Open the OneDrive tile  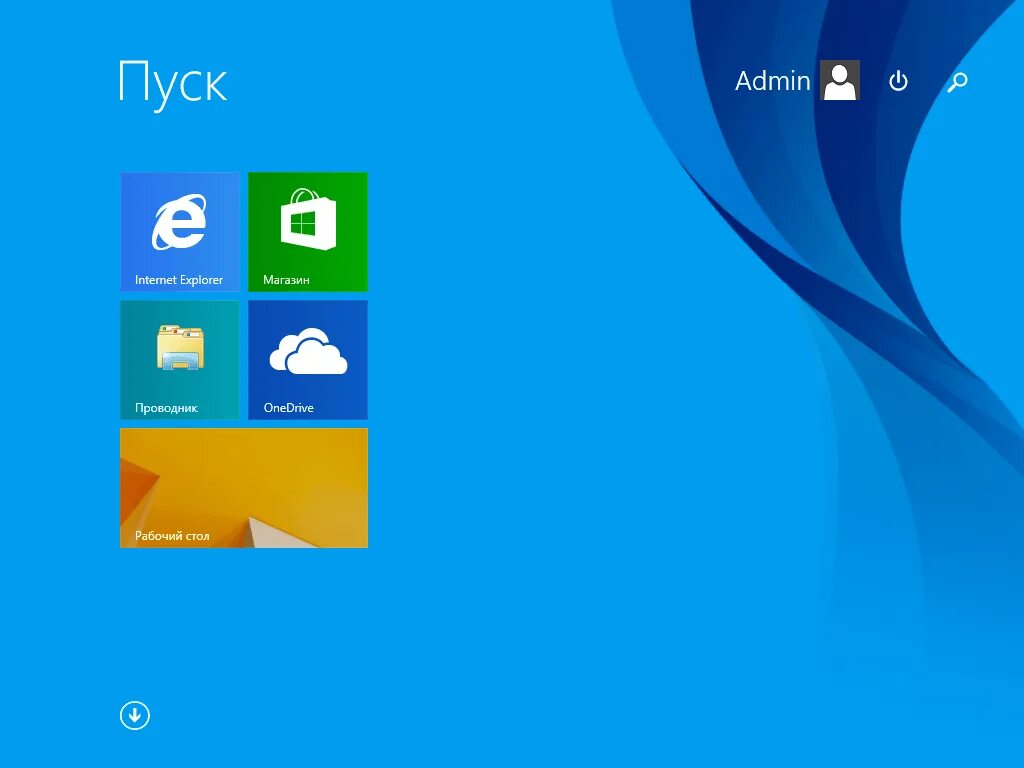[308, 360]
